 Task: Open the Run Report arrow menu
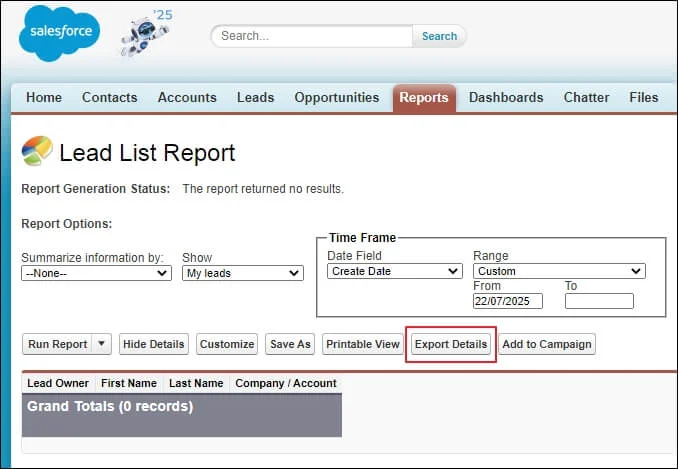tap(102, 344)
